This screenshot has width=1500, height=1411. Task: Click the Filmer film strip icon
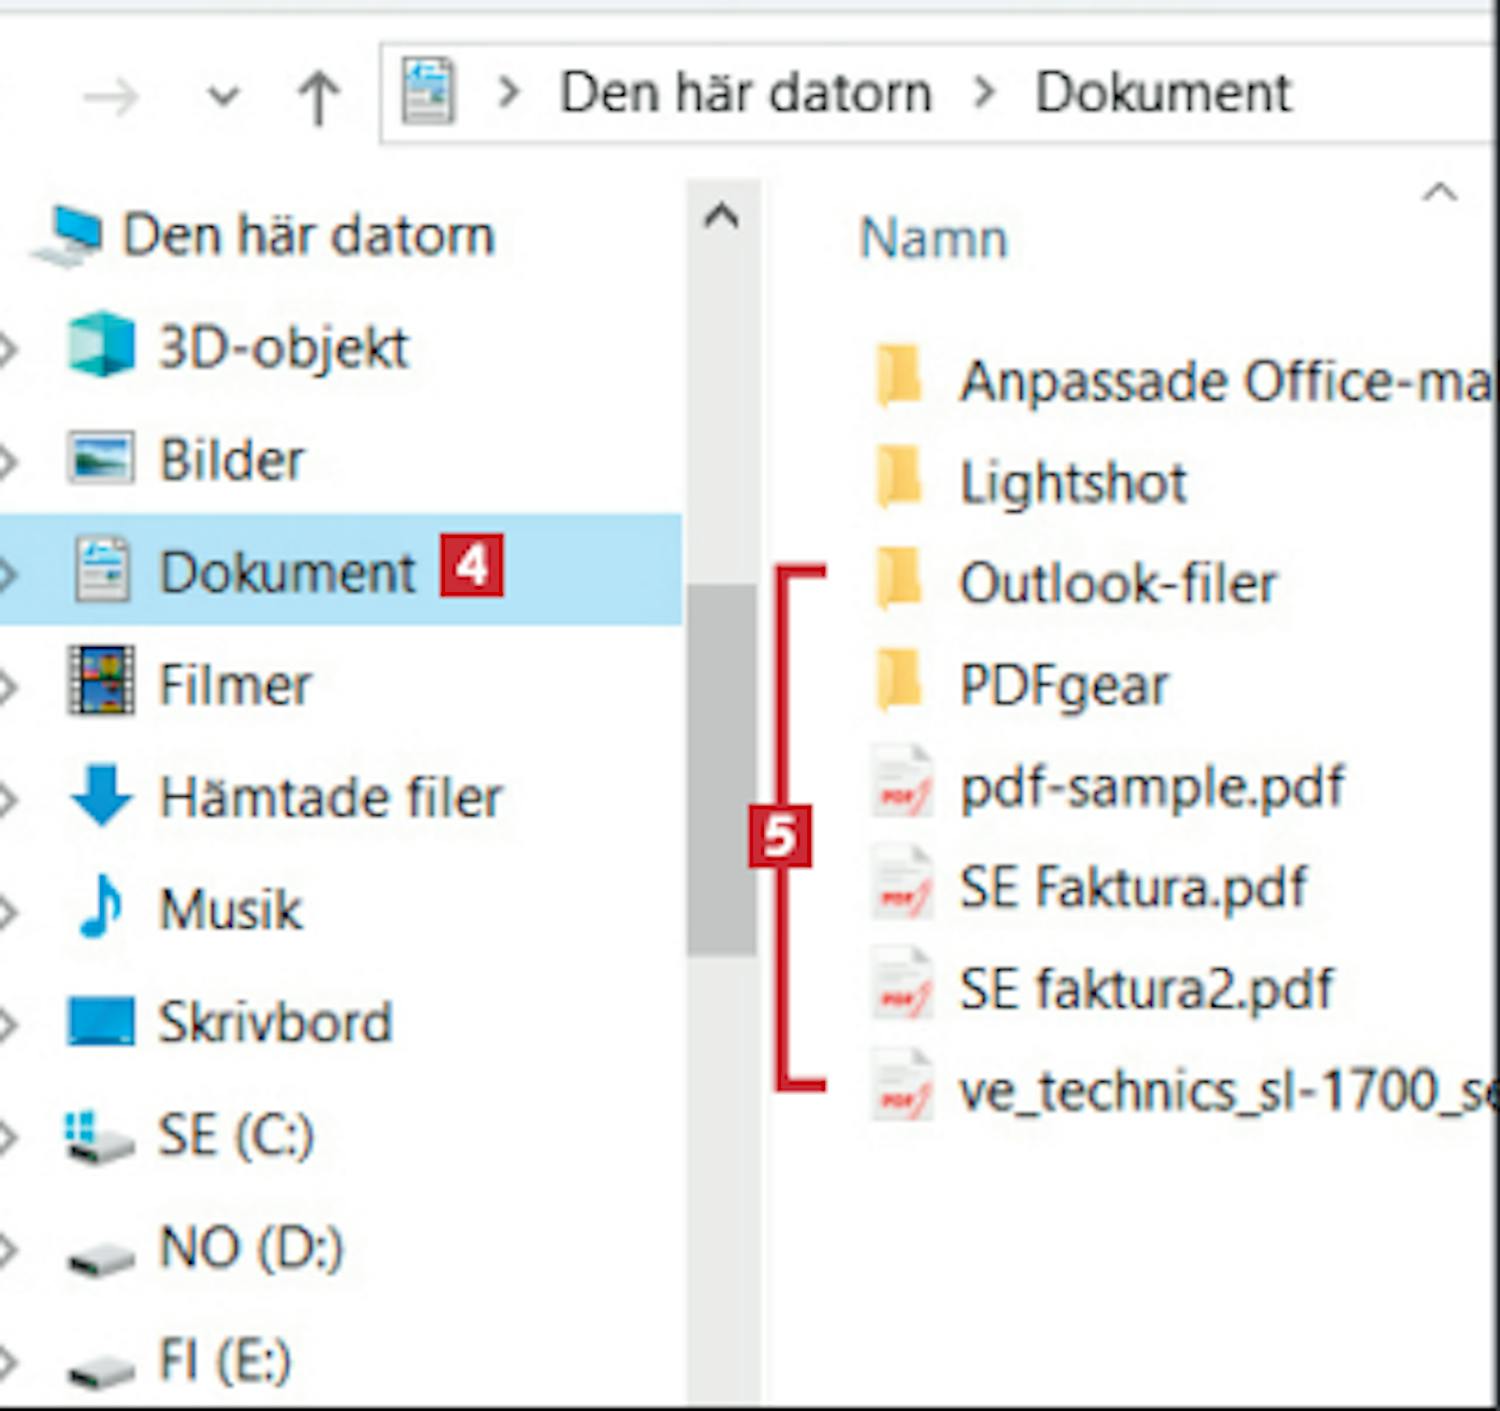click(x=100, y=683)
